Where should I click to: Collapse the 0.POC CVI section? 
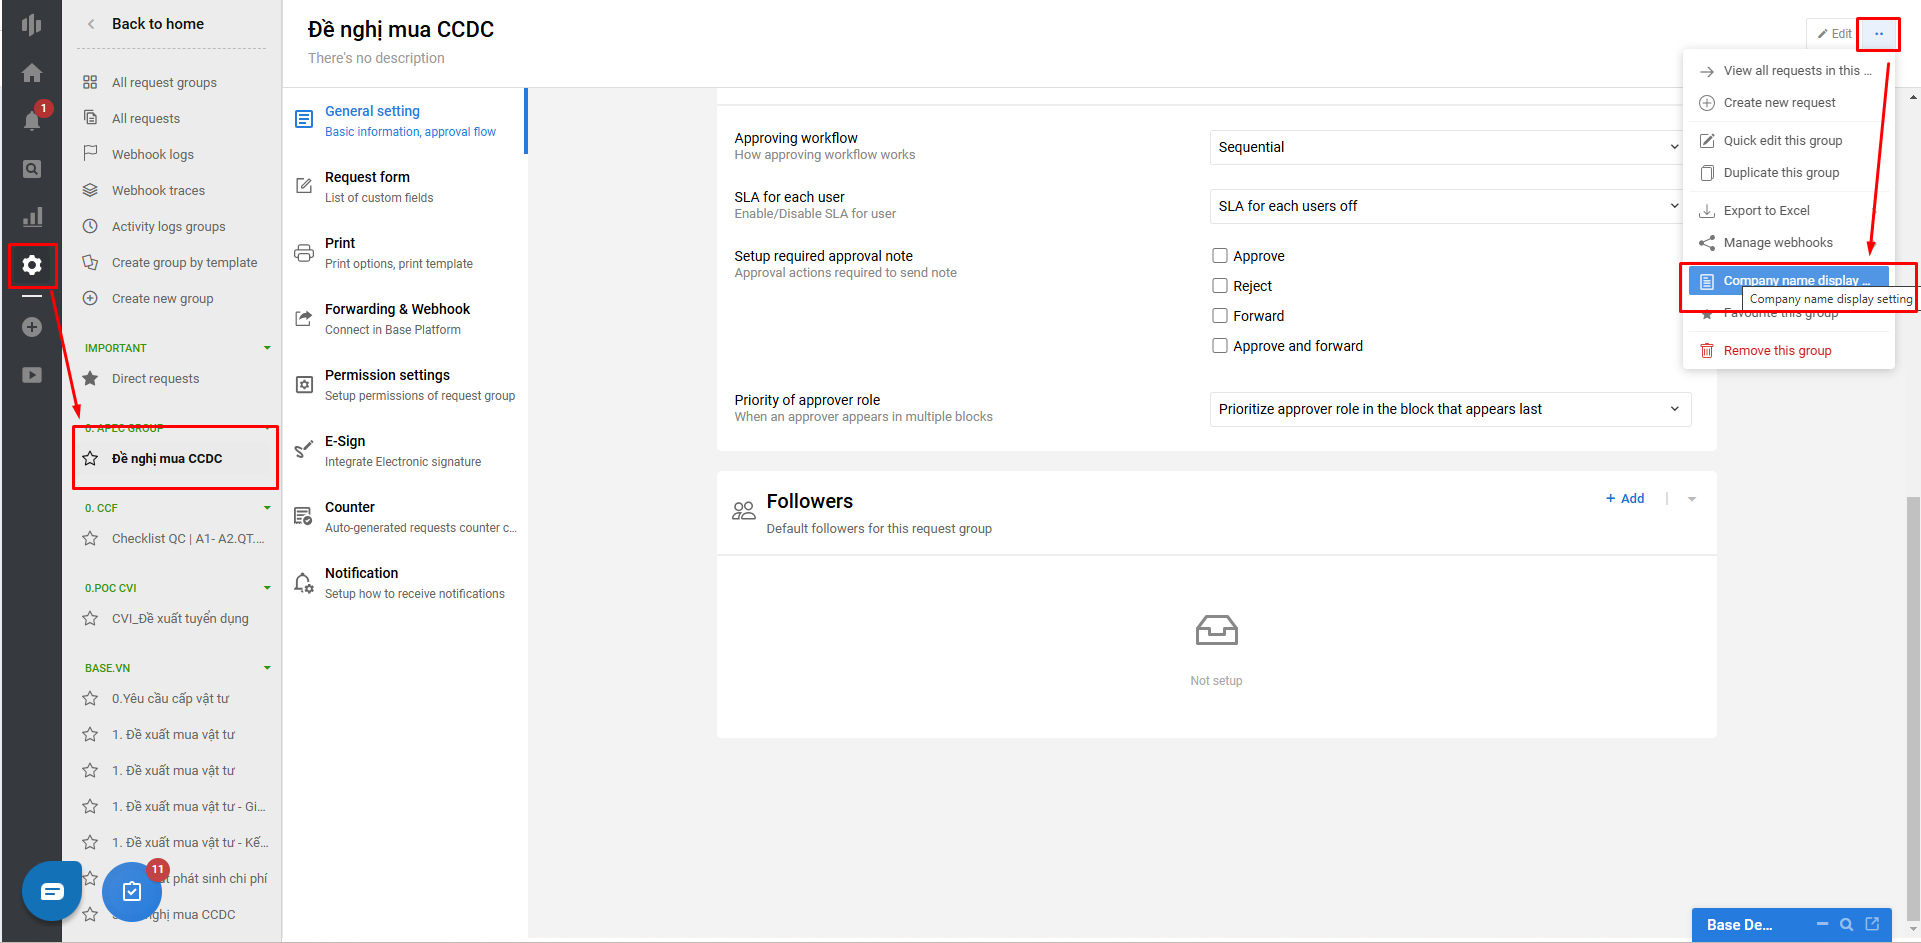tap(267, 588)
